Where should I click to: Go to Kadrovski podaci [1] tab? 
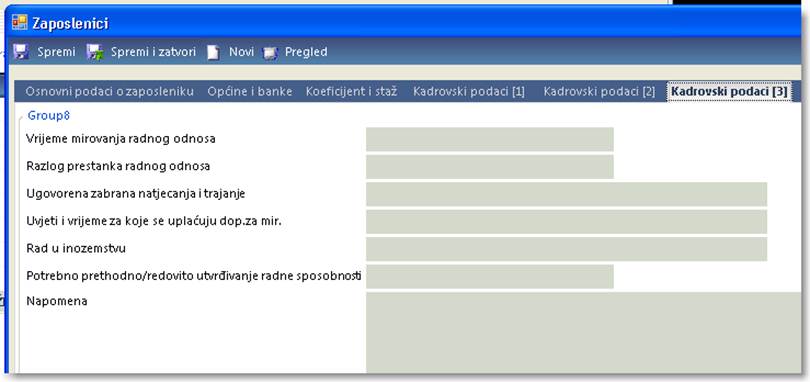click(x=469, y=91)
